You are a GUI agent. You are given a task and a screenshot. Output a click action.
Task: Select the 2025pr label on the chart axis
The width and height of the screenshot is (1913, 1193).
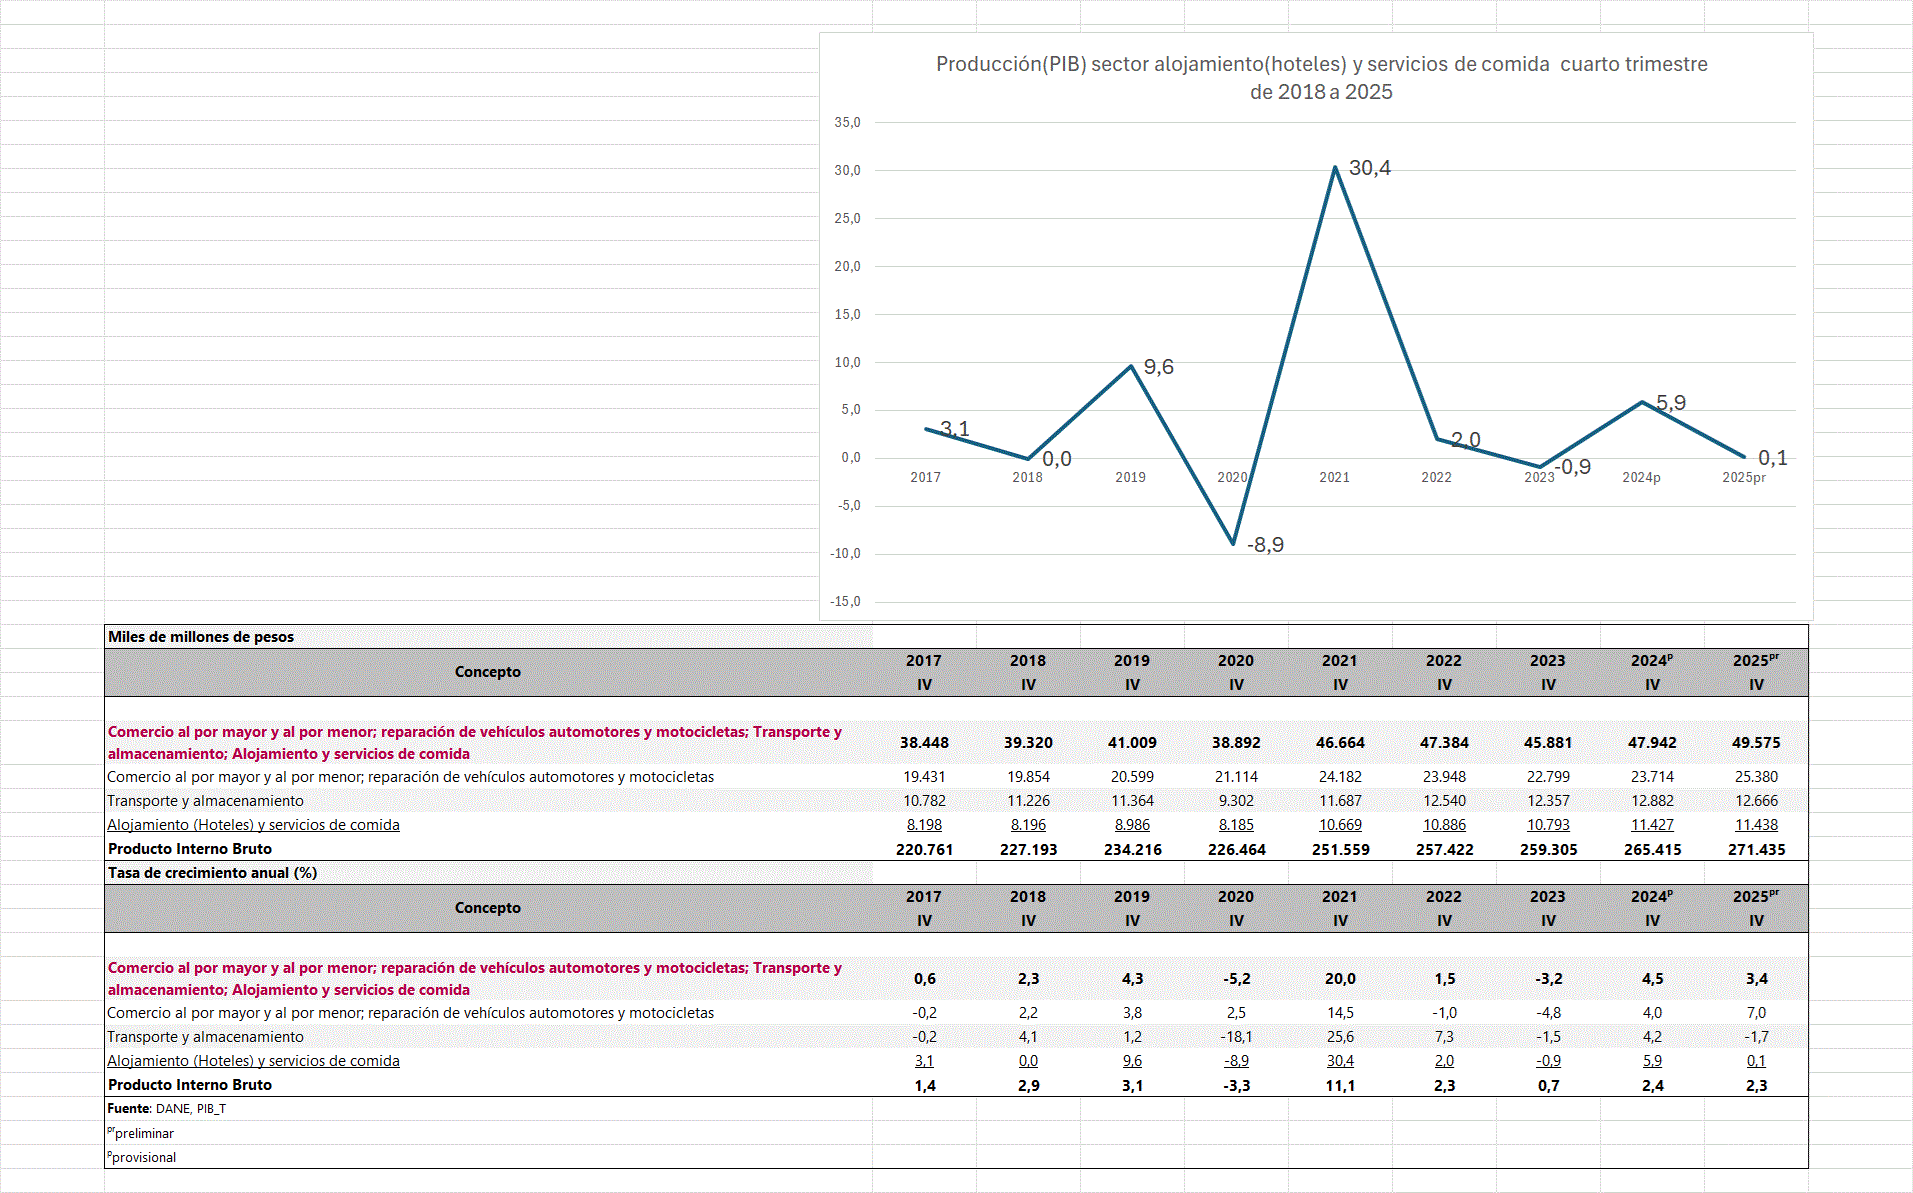(1743, 478)
